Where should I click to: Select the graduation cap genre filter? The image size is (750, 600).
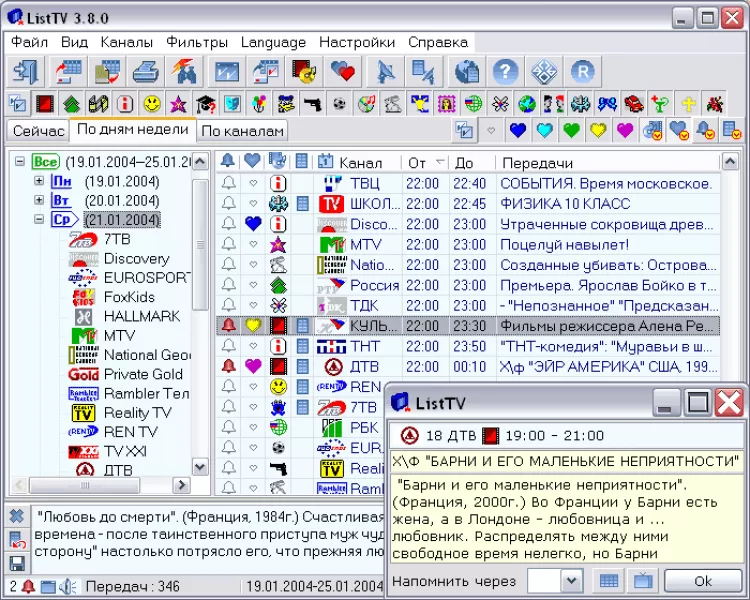205,103
